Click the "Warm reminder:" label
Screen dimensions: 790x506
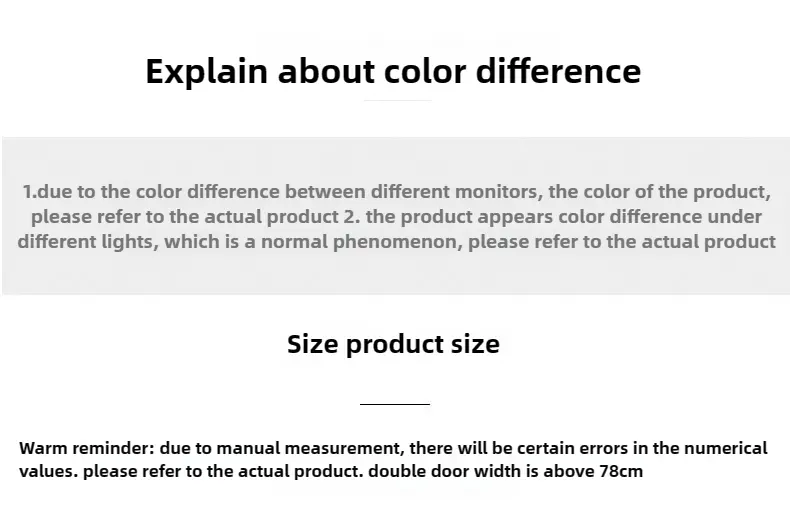[x=84, y=448]
